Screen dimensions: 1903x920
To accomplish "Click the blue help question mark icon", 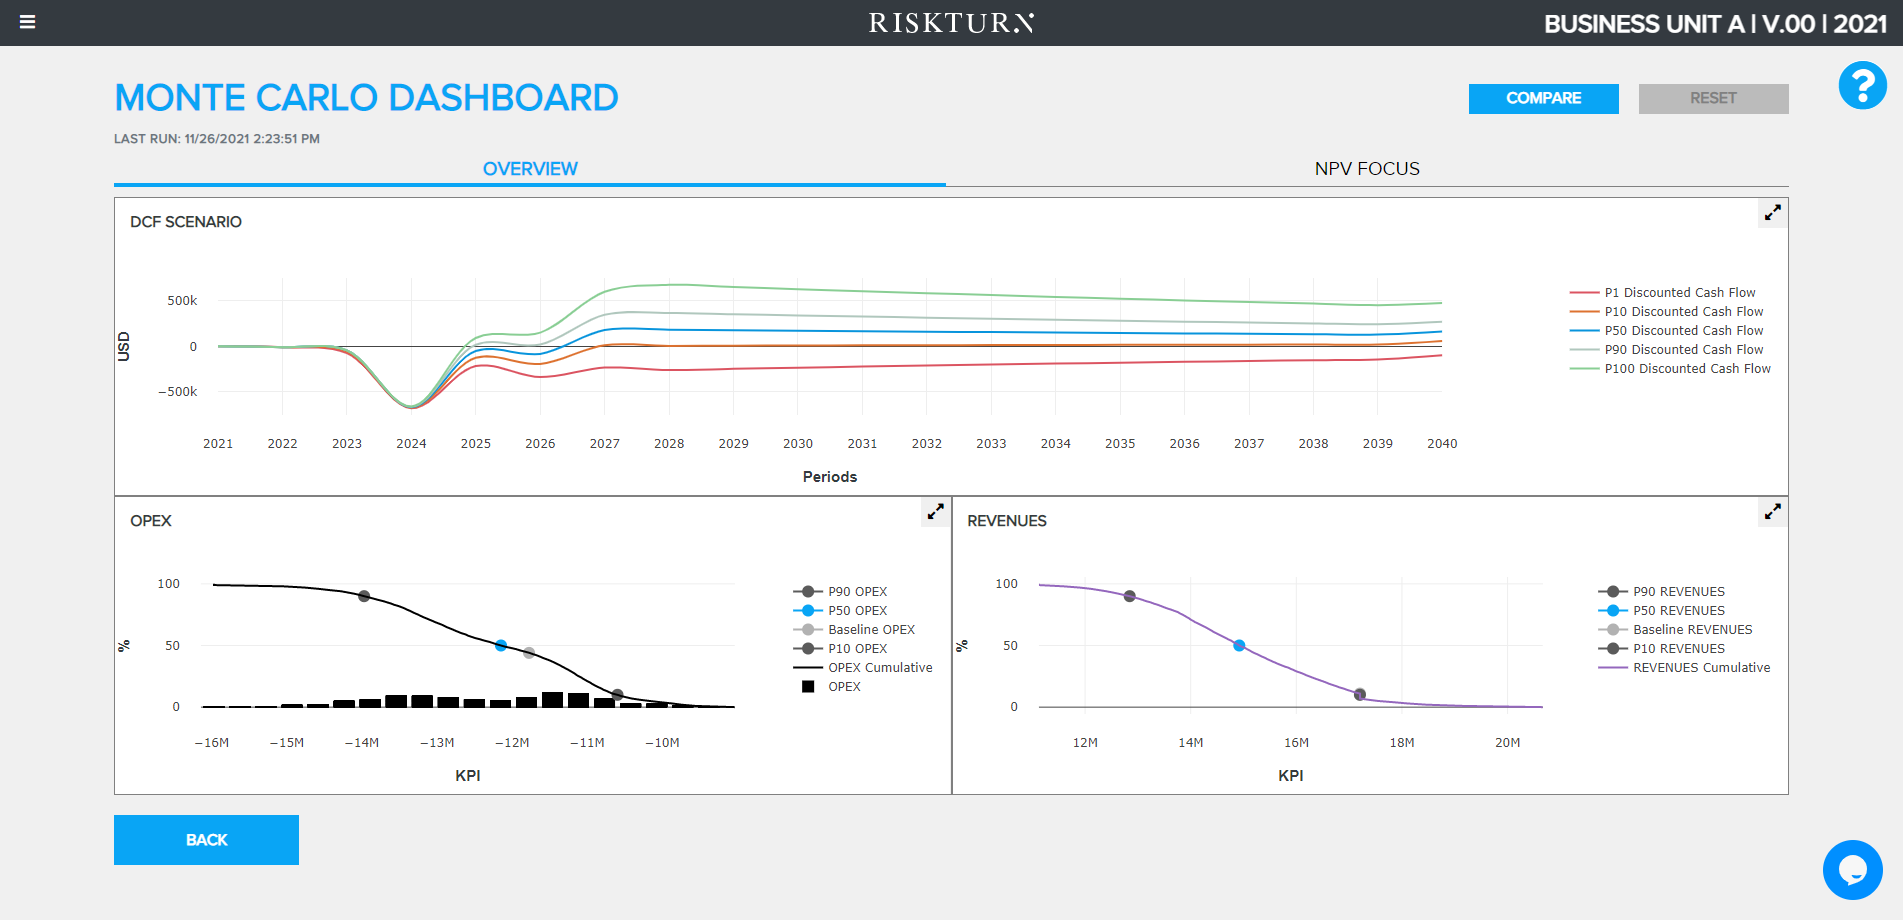I will tap(1862, 86).
